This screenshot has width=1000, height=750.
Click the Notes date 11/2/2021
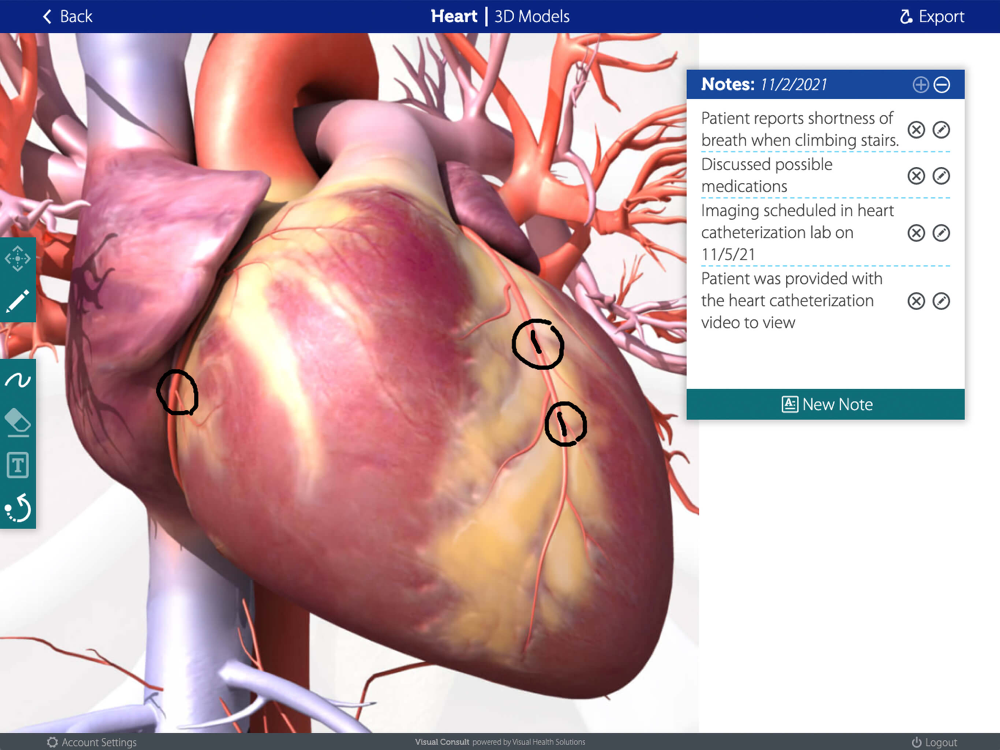(794, 85)
